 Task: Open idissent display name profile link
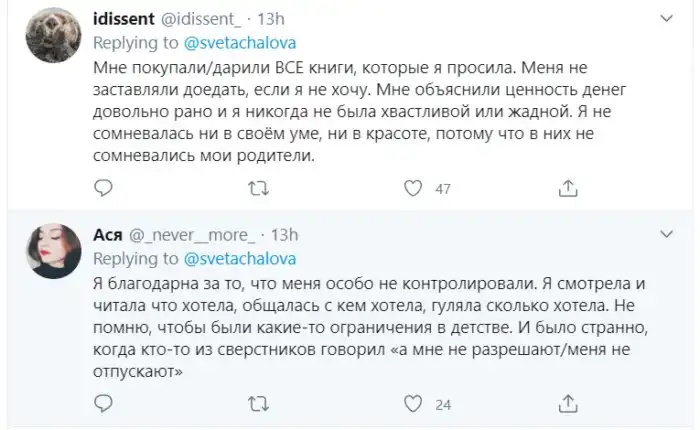[124, 19]
